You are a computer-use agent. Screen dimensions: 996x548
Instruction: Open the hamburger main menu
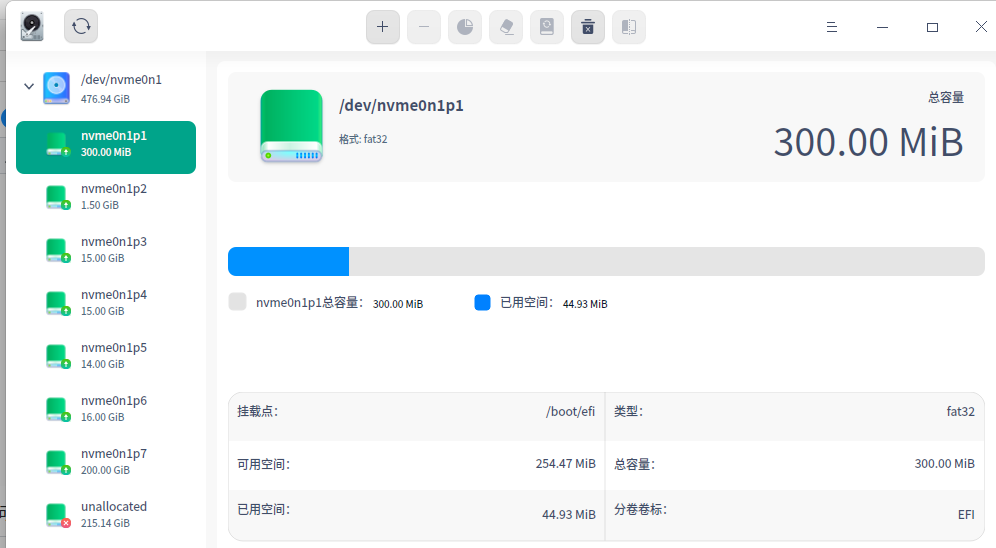(831, 27)
